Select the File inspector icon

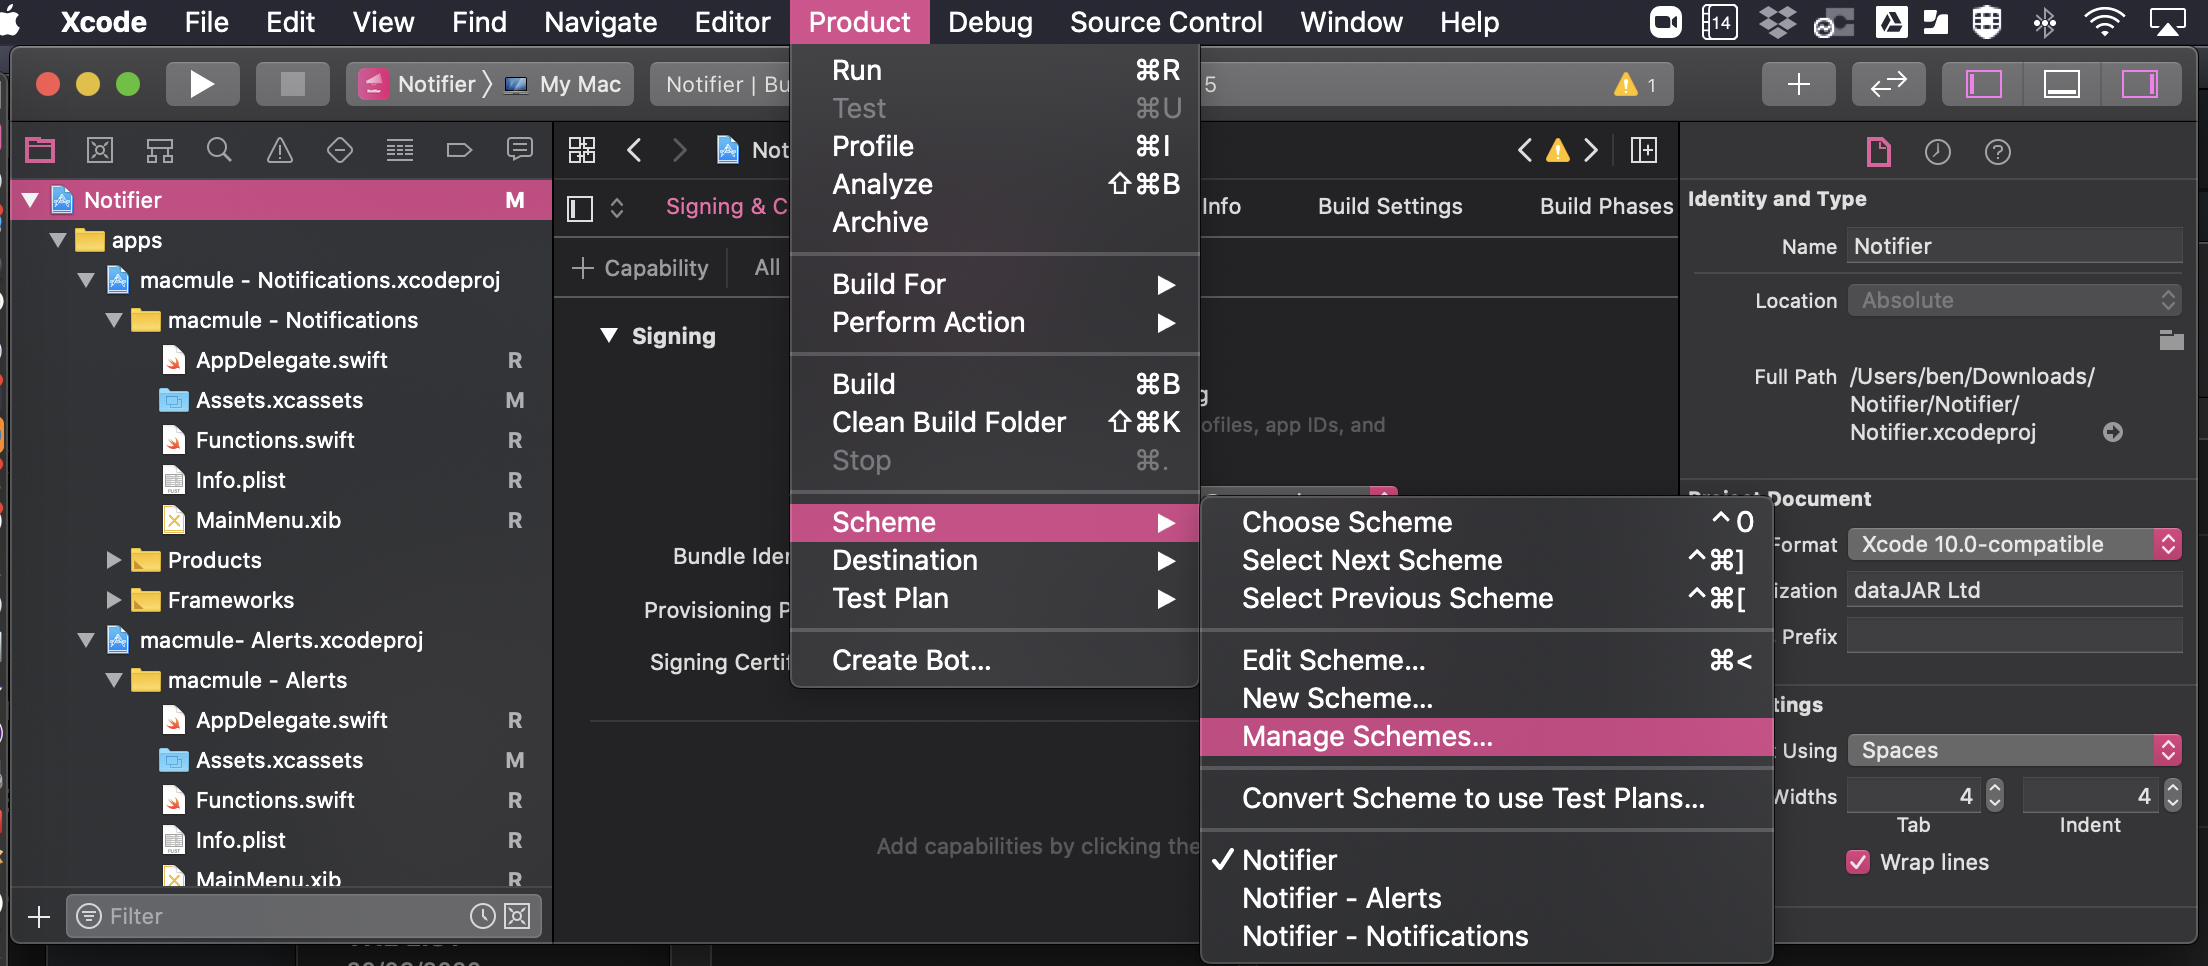[x=1879, y=152]
